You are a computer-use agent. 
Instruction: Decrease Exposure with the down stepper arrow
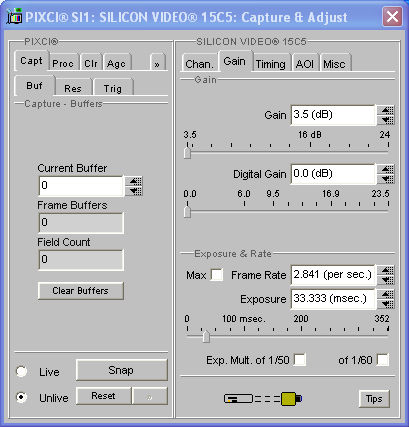tap(386, 304)
